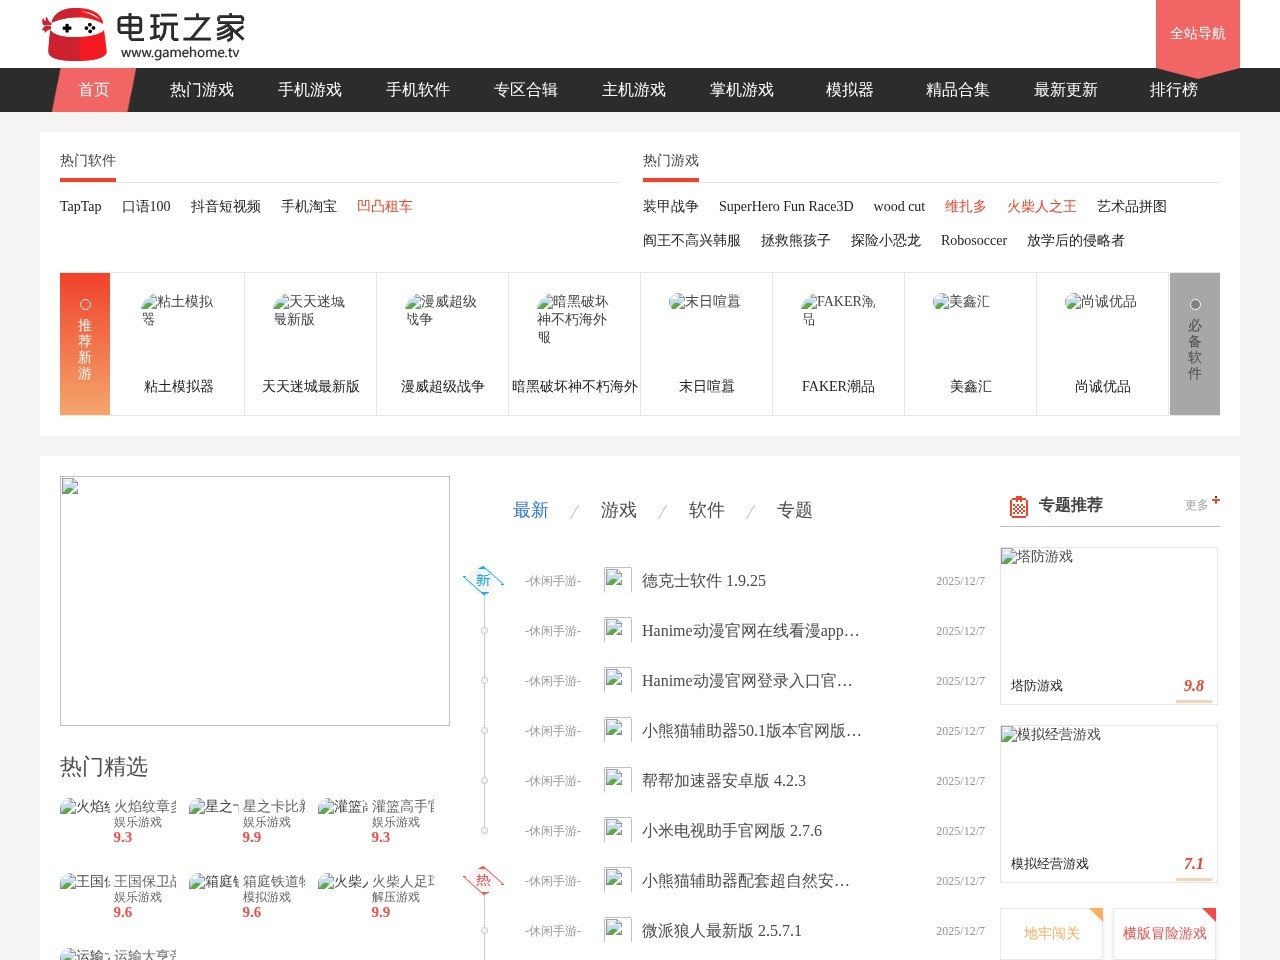Viewport: 1280px width, 960px height.
Task: Click the 微派狼人 app icon
Action: pyautogui.click(x=617, y=930)
